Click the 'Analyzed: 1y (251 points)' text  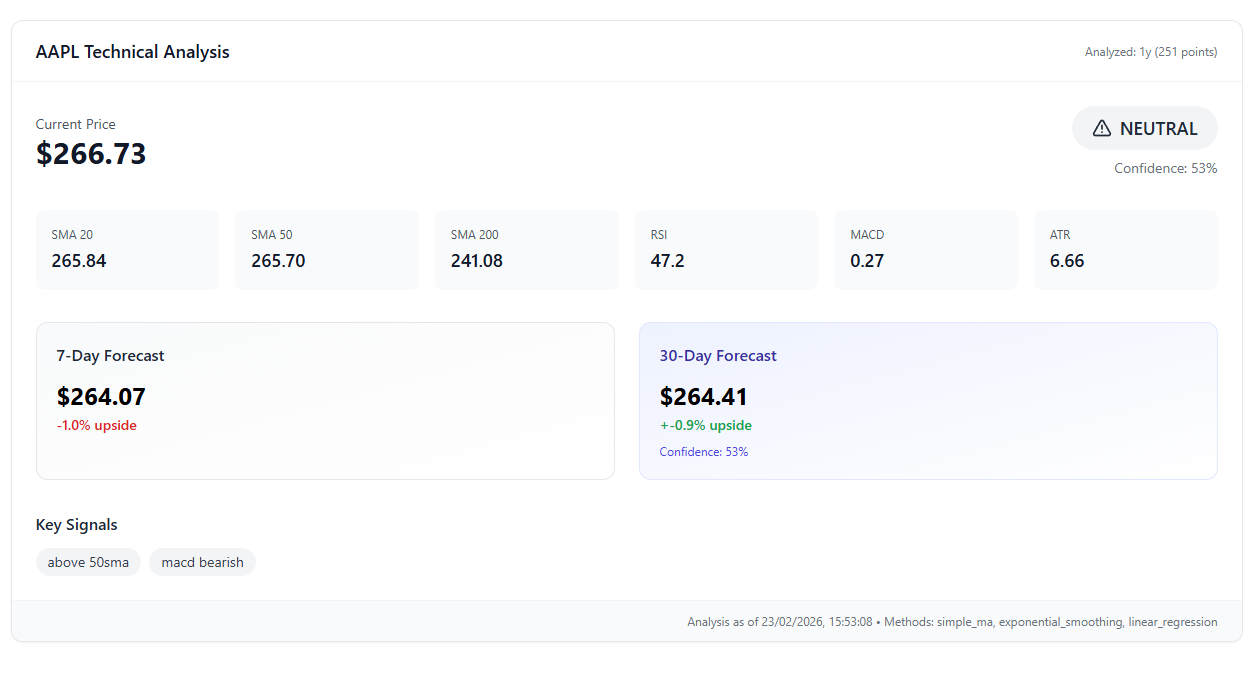pos(1151,52)
